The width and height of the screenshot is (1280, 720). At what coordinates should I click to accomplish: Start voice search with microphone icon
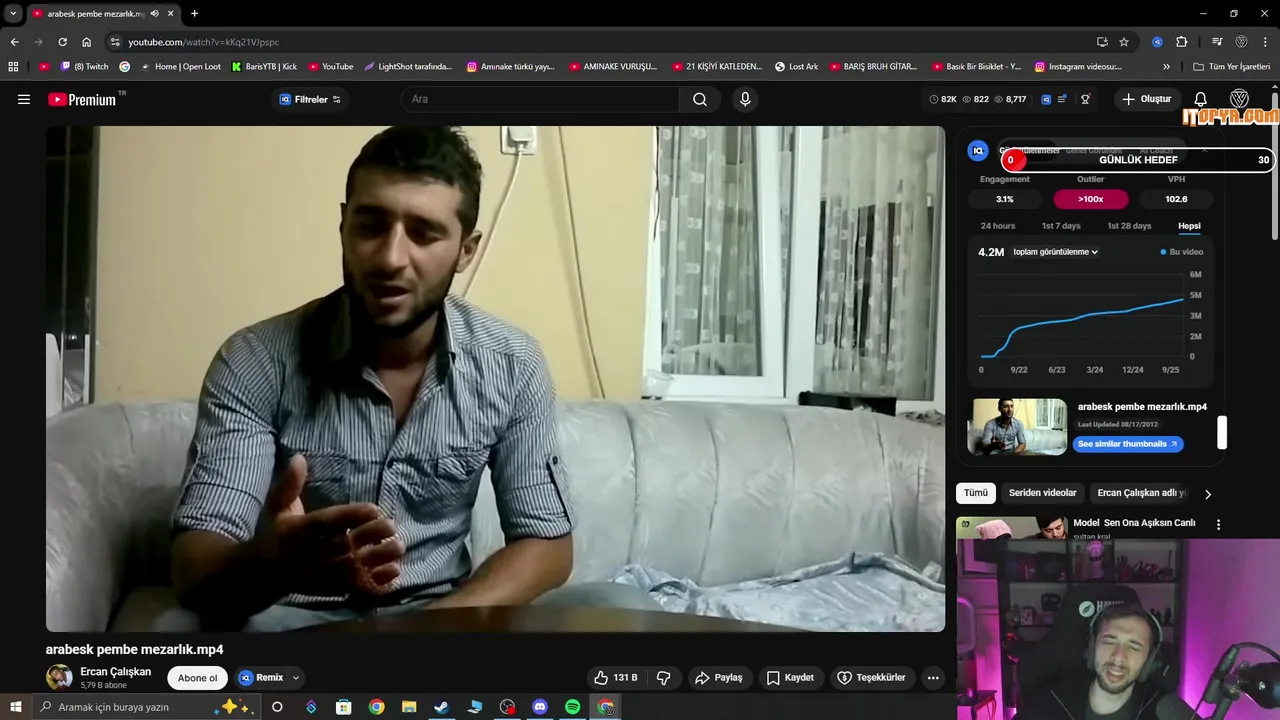(x=744, y=99)
